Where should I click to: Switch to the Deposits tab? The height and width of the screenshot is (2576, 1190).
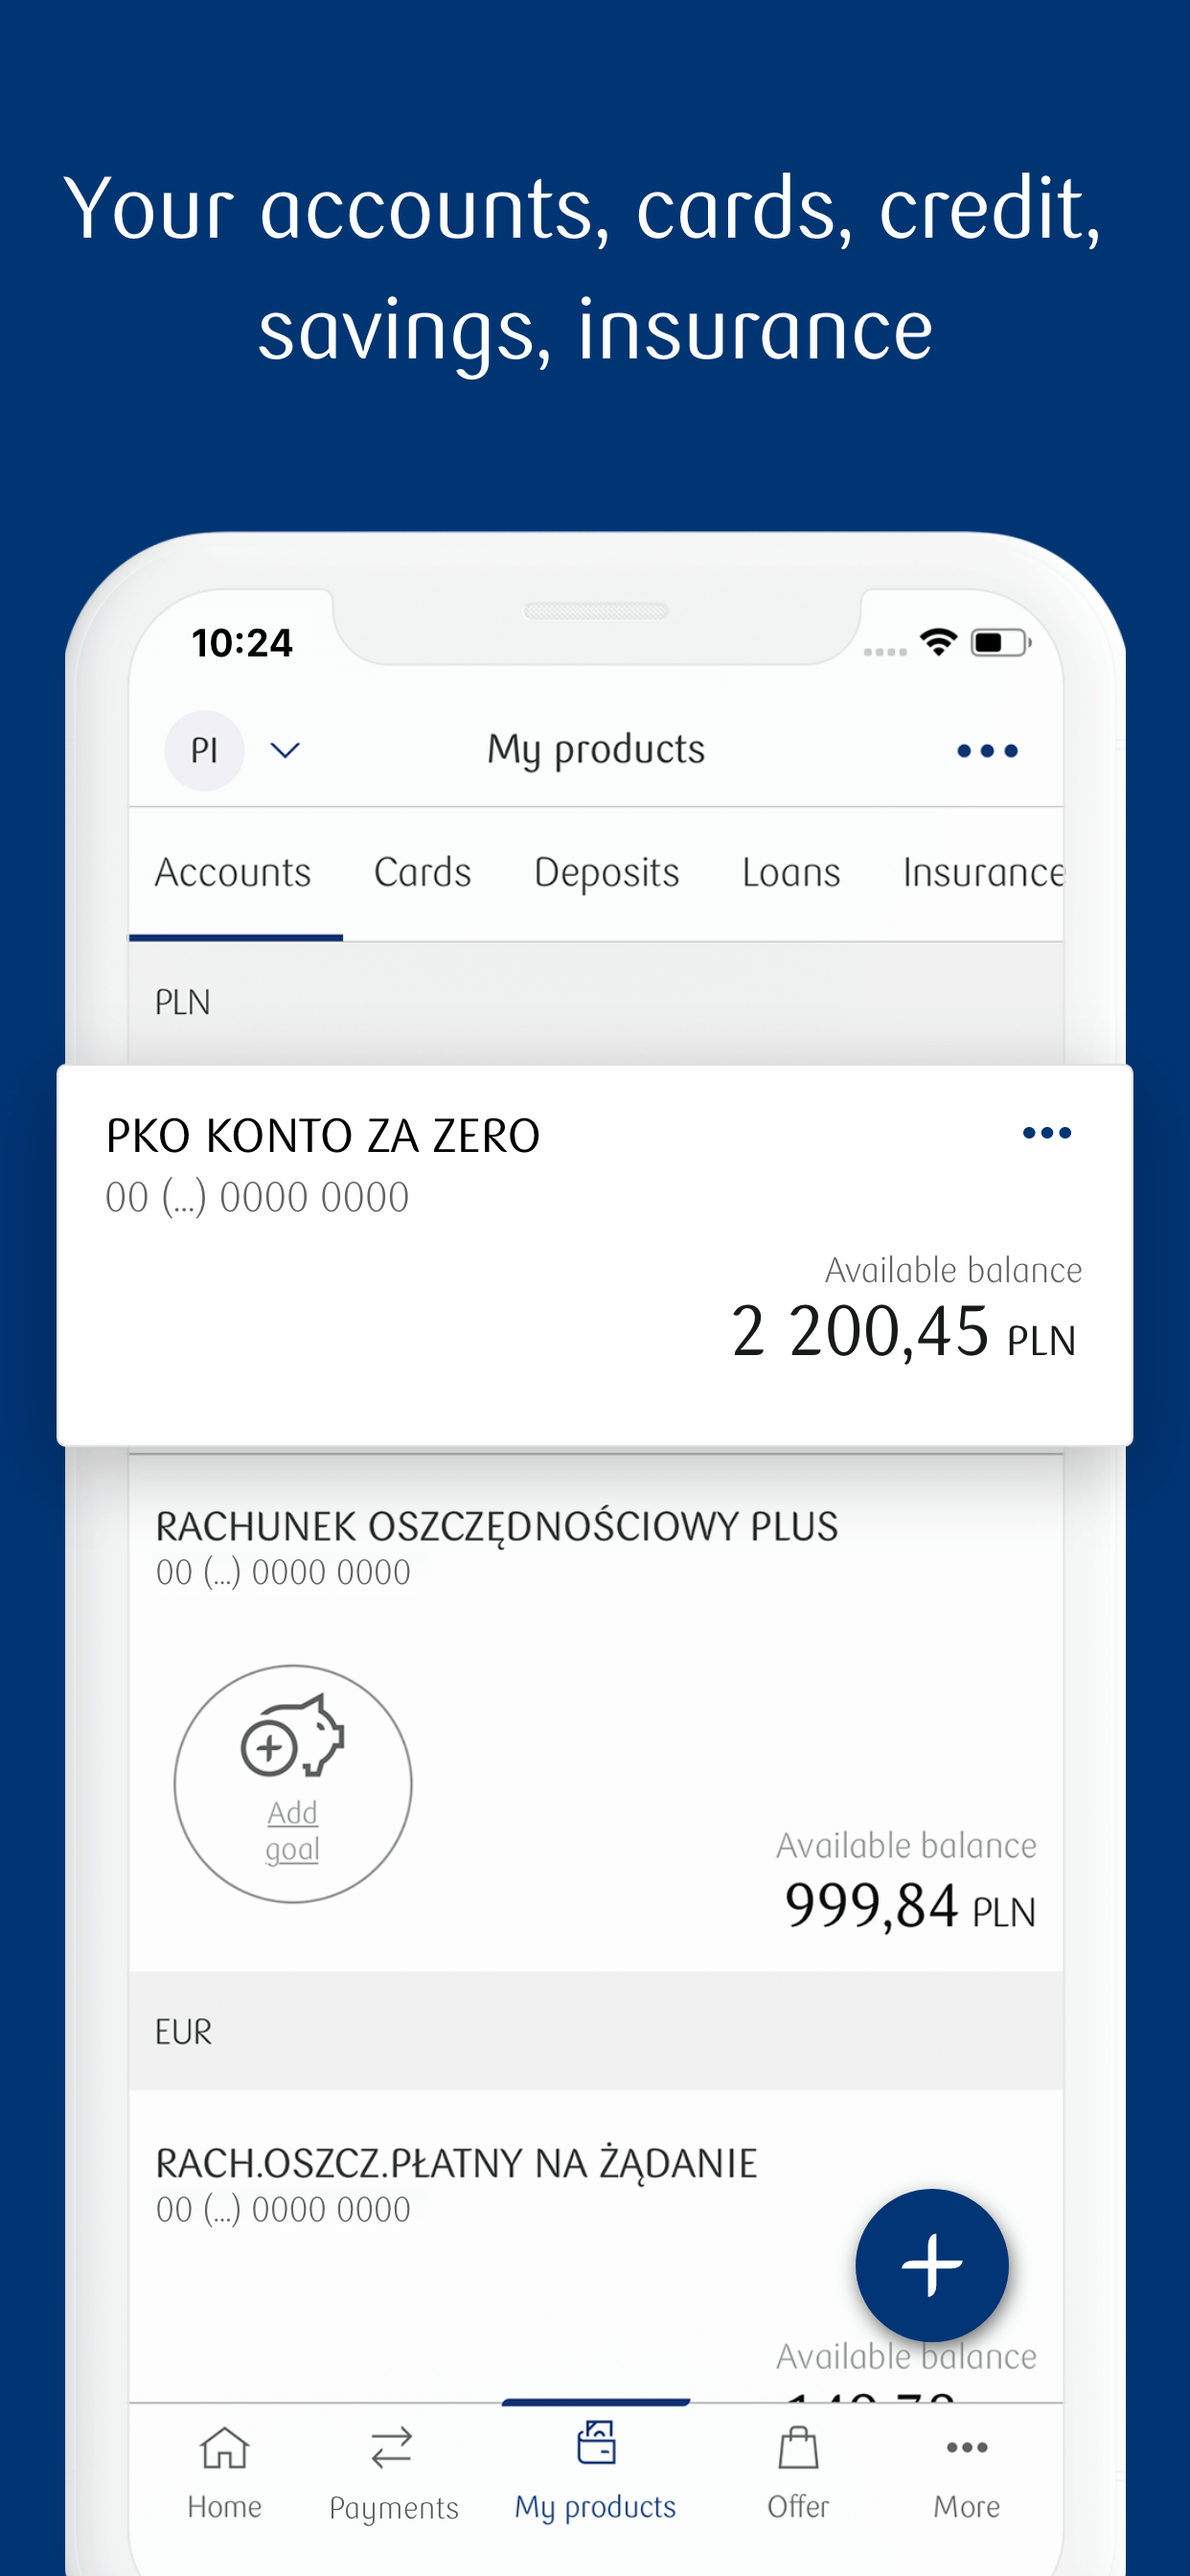[x=606, y=872]
